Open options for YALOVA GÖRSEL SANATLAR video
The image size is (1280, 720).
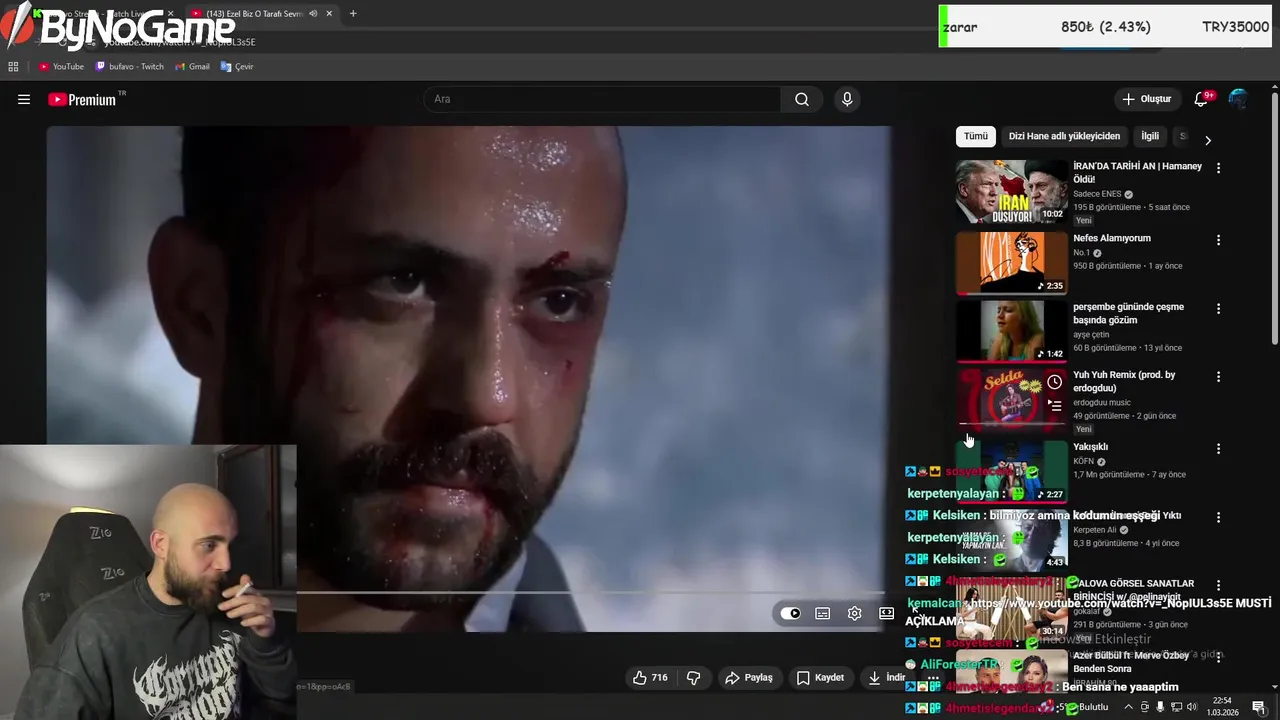1218,585
